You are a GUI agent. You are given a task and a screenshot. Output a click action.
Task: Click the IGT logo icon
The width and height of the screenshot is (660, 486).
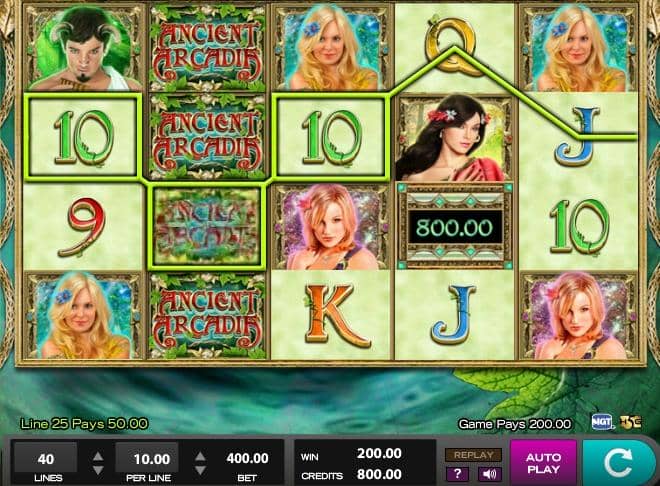click(x=602, y=422)
